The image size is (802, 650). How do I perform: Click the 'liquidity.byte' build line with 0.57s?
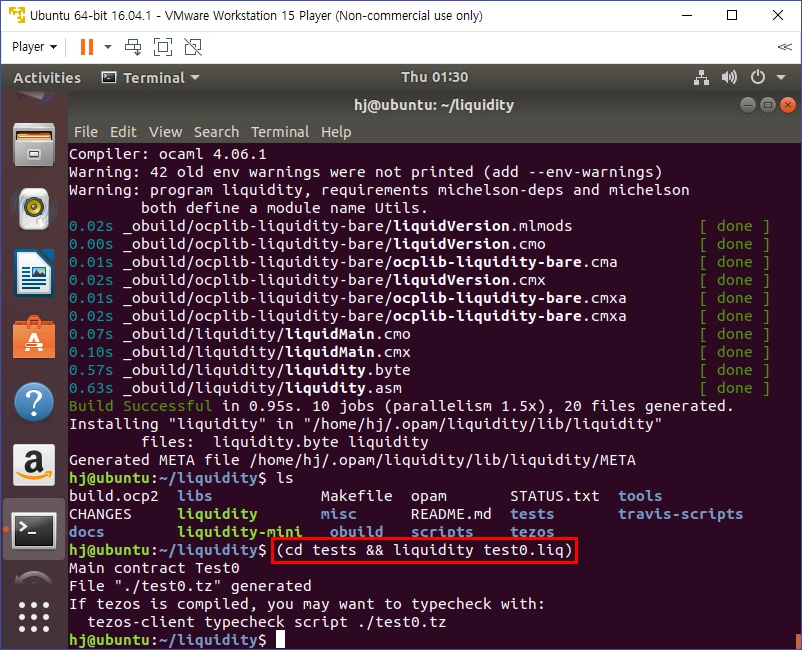pyautogui.click(x=240, y=370)
